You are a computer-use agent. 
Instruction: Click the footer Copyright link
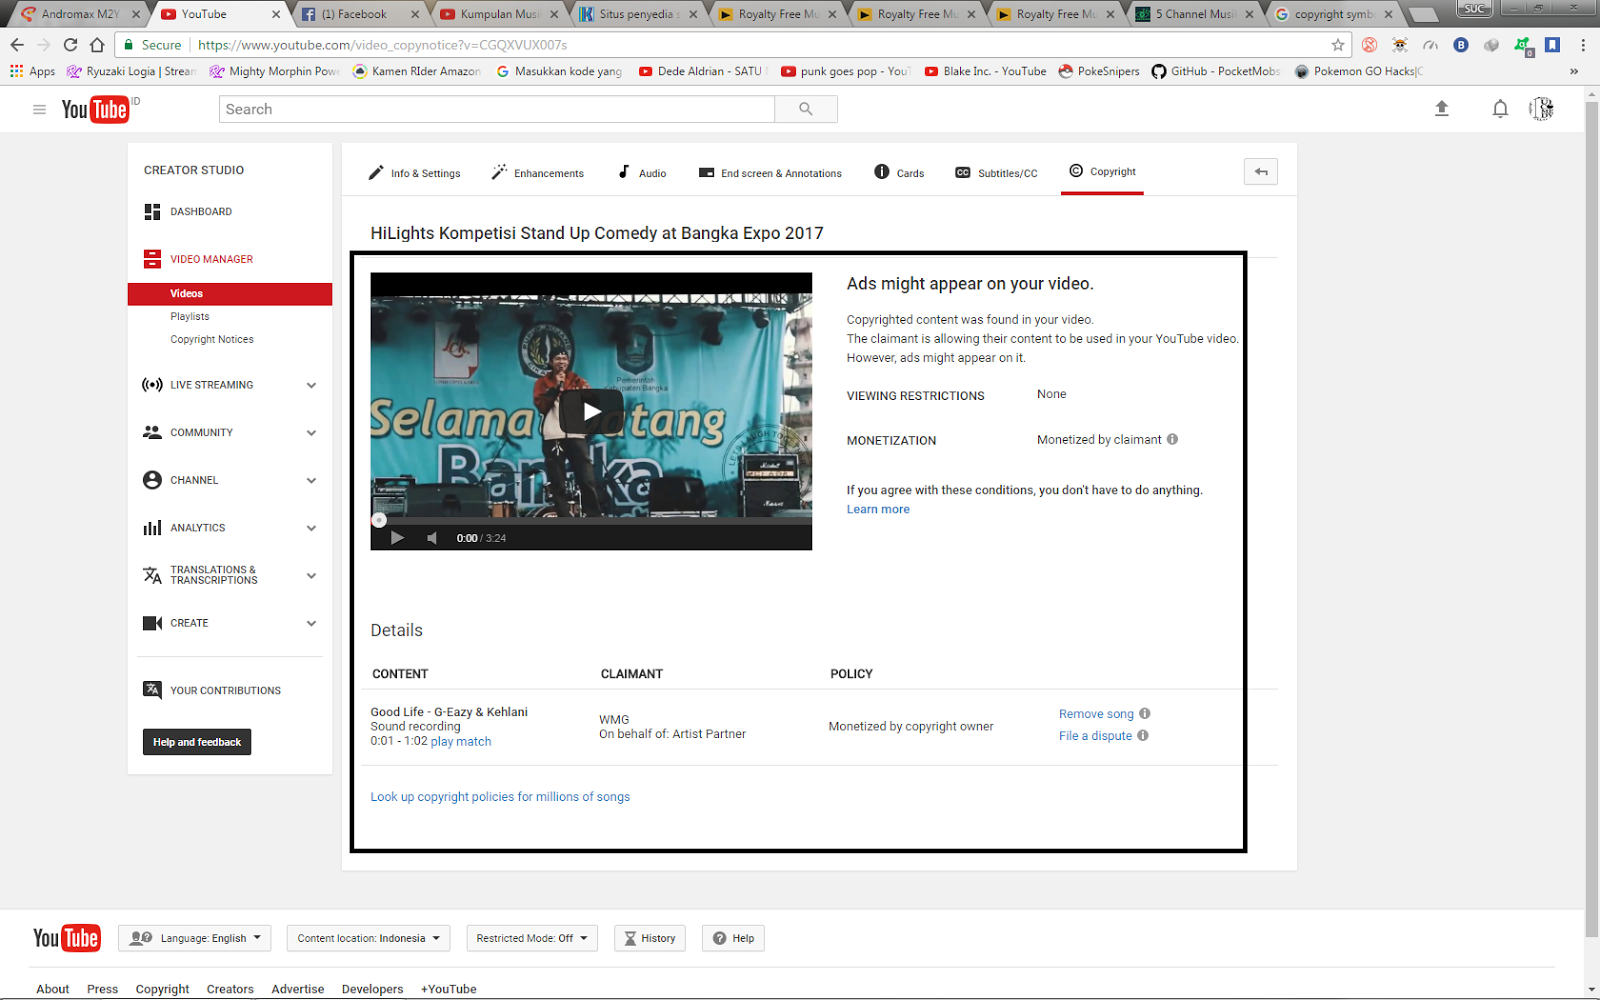(162, 989)
